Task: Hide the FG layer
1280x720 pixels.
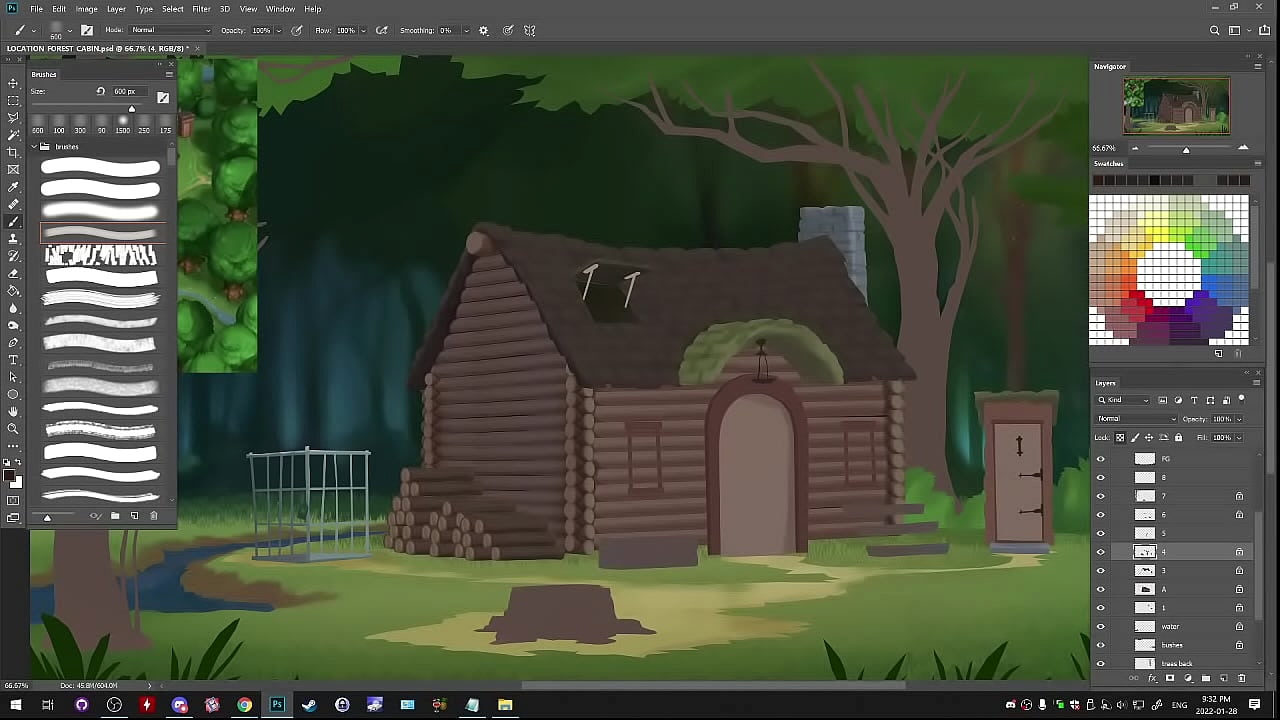Action: 1101,459
